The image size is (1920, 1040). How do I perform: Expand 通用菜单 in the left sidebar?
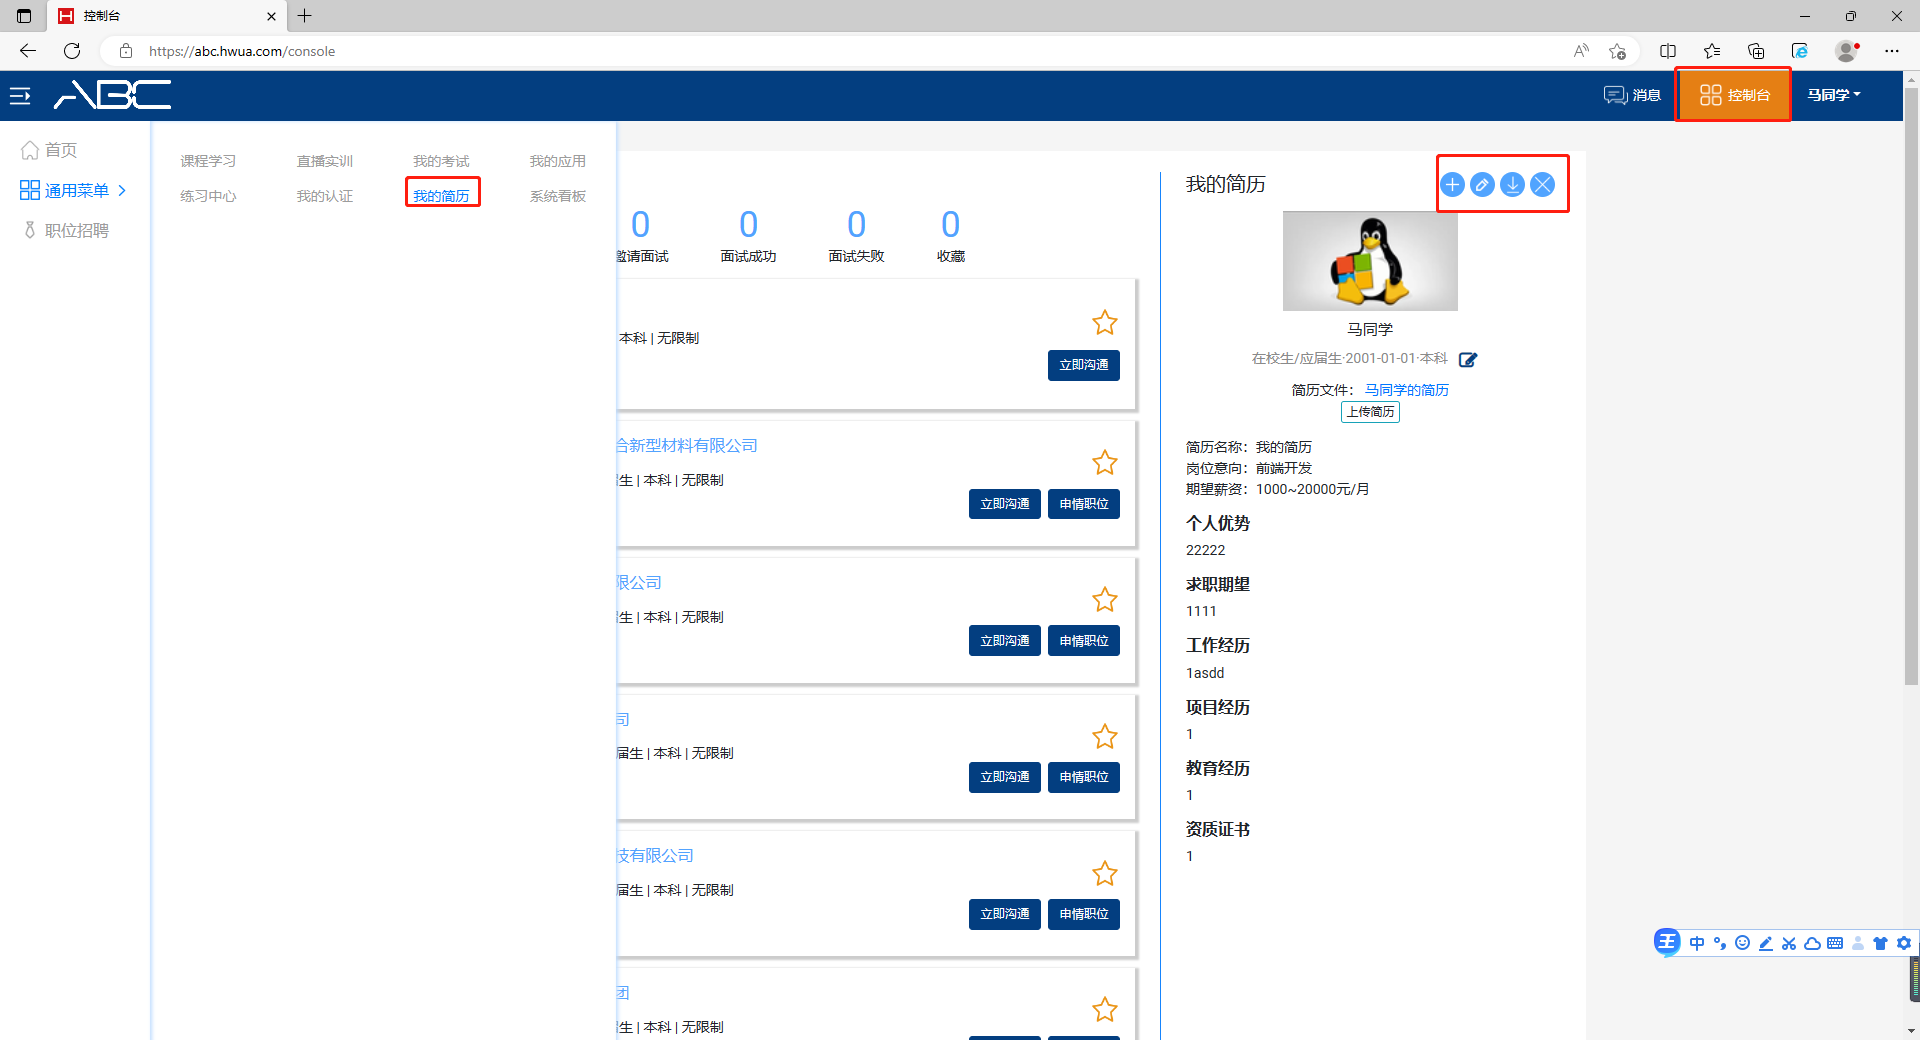pyautogui.click(x=74, y=190)
